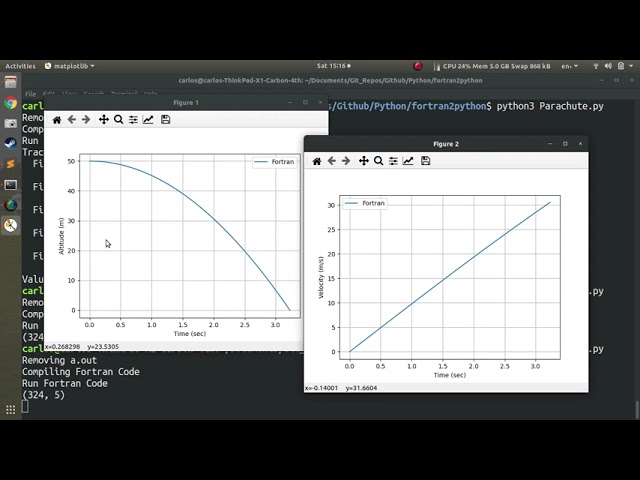Click Forward arrow in Figure 1 toolbar
Screen dimensions: 640x480
point(86,120)
